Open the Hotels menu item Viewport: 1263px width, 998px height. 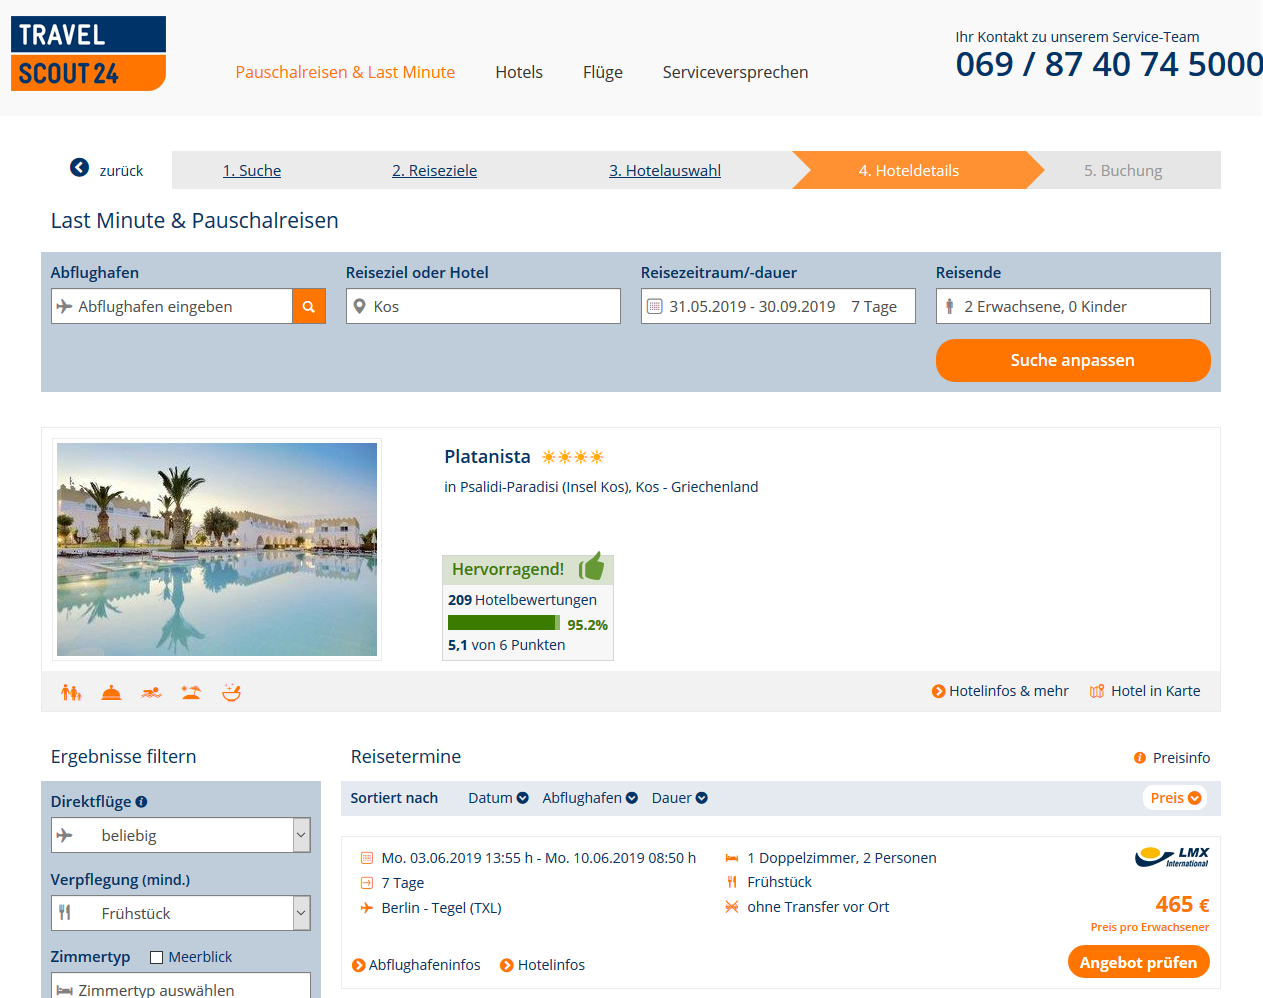point(519,72)
